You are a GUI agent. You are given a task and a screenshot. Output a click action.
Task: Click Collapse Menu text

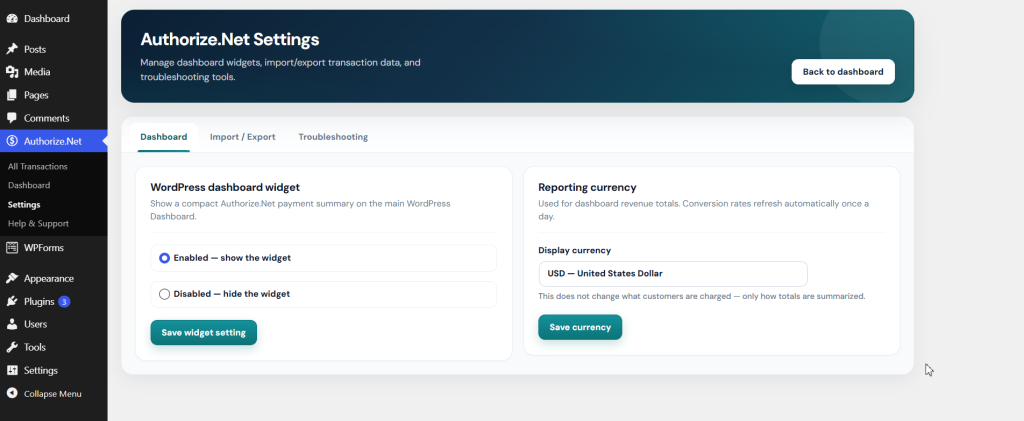coord(53,394)
